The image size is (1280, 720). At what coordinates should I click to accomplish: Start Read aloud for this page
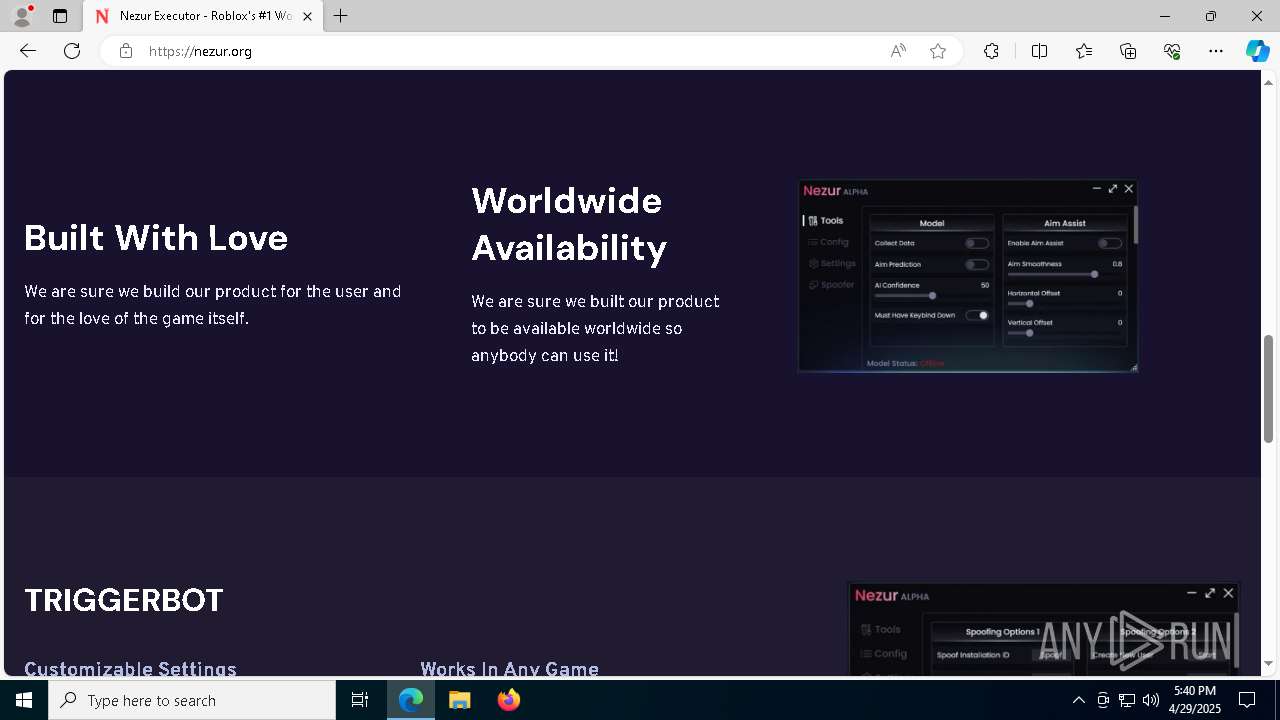[898, 51]
